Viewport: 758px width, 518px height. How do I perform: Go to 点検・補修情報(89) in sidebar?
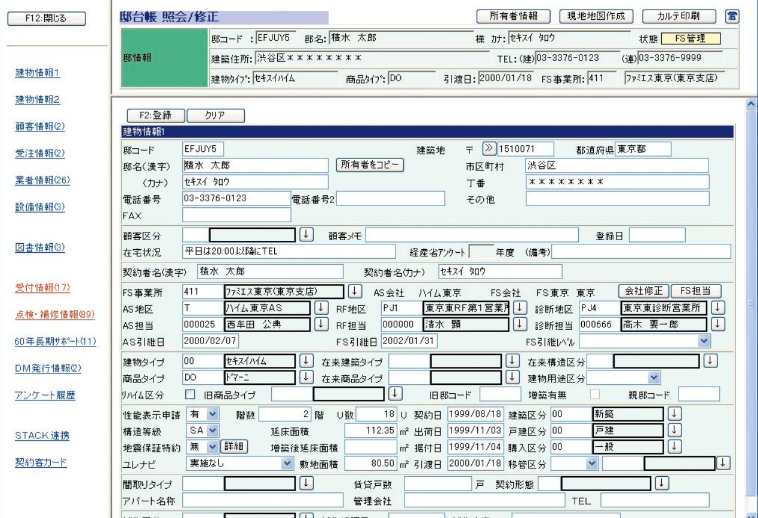(x=55, y=314)
